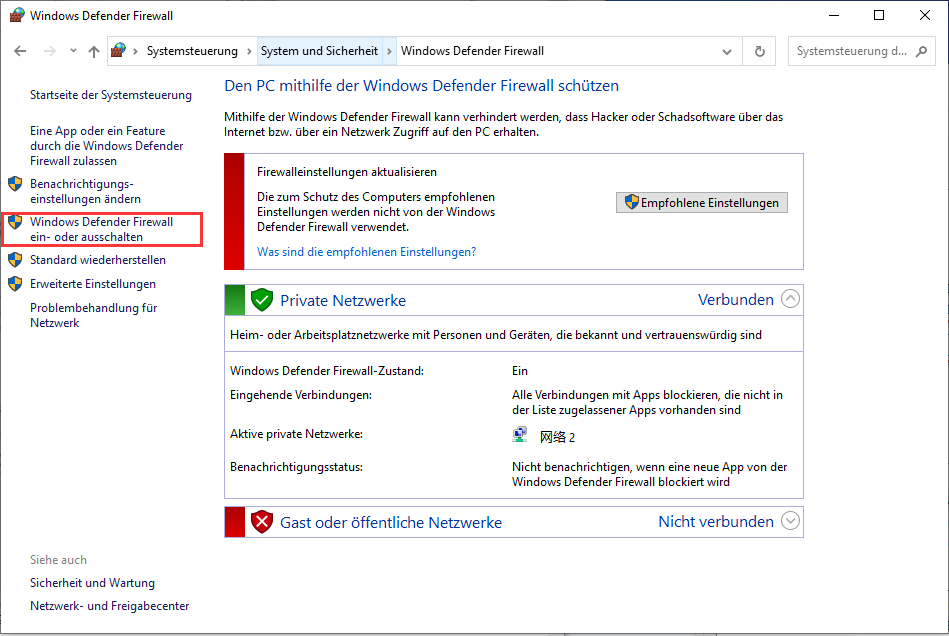Click the 'Ein' firewall state value
The image size is (949, 636).
520,371
